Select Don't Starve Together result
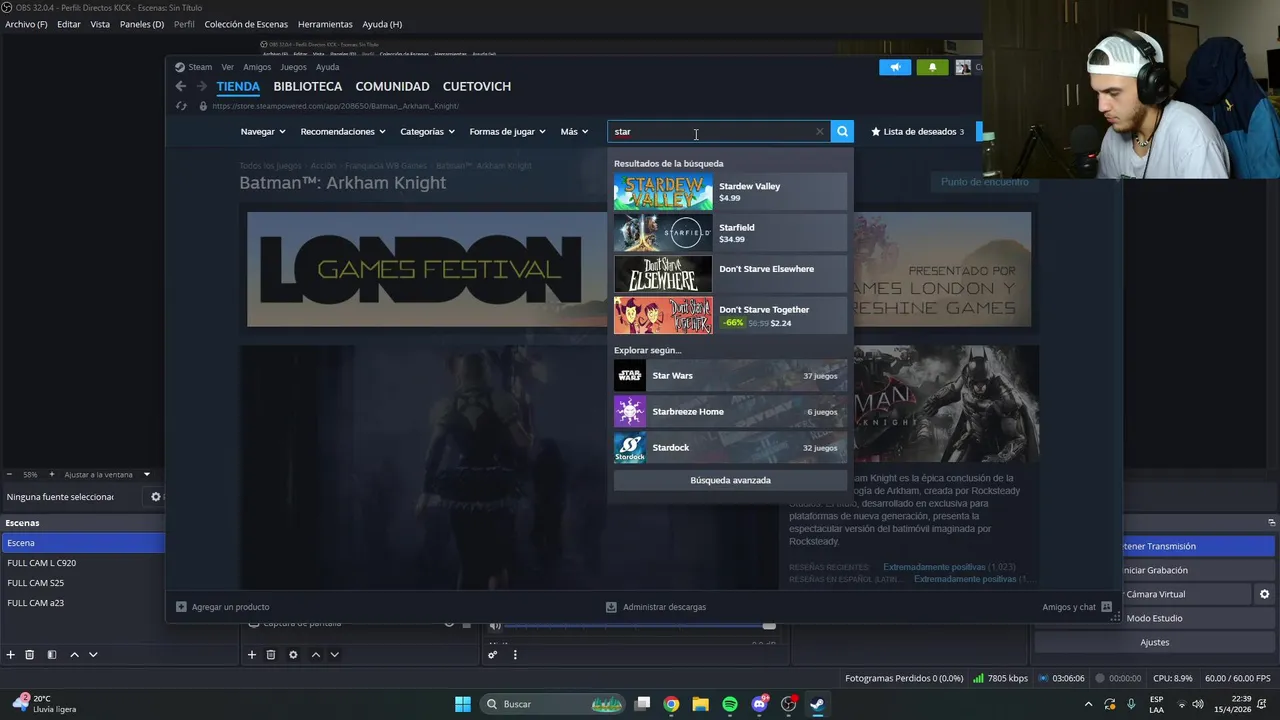 730,315
